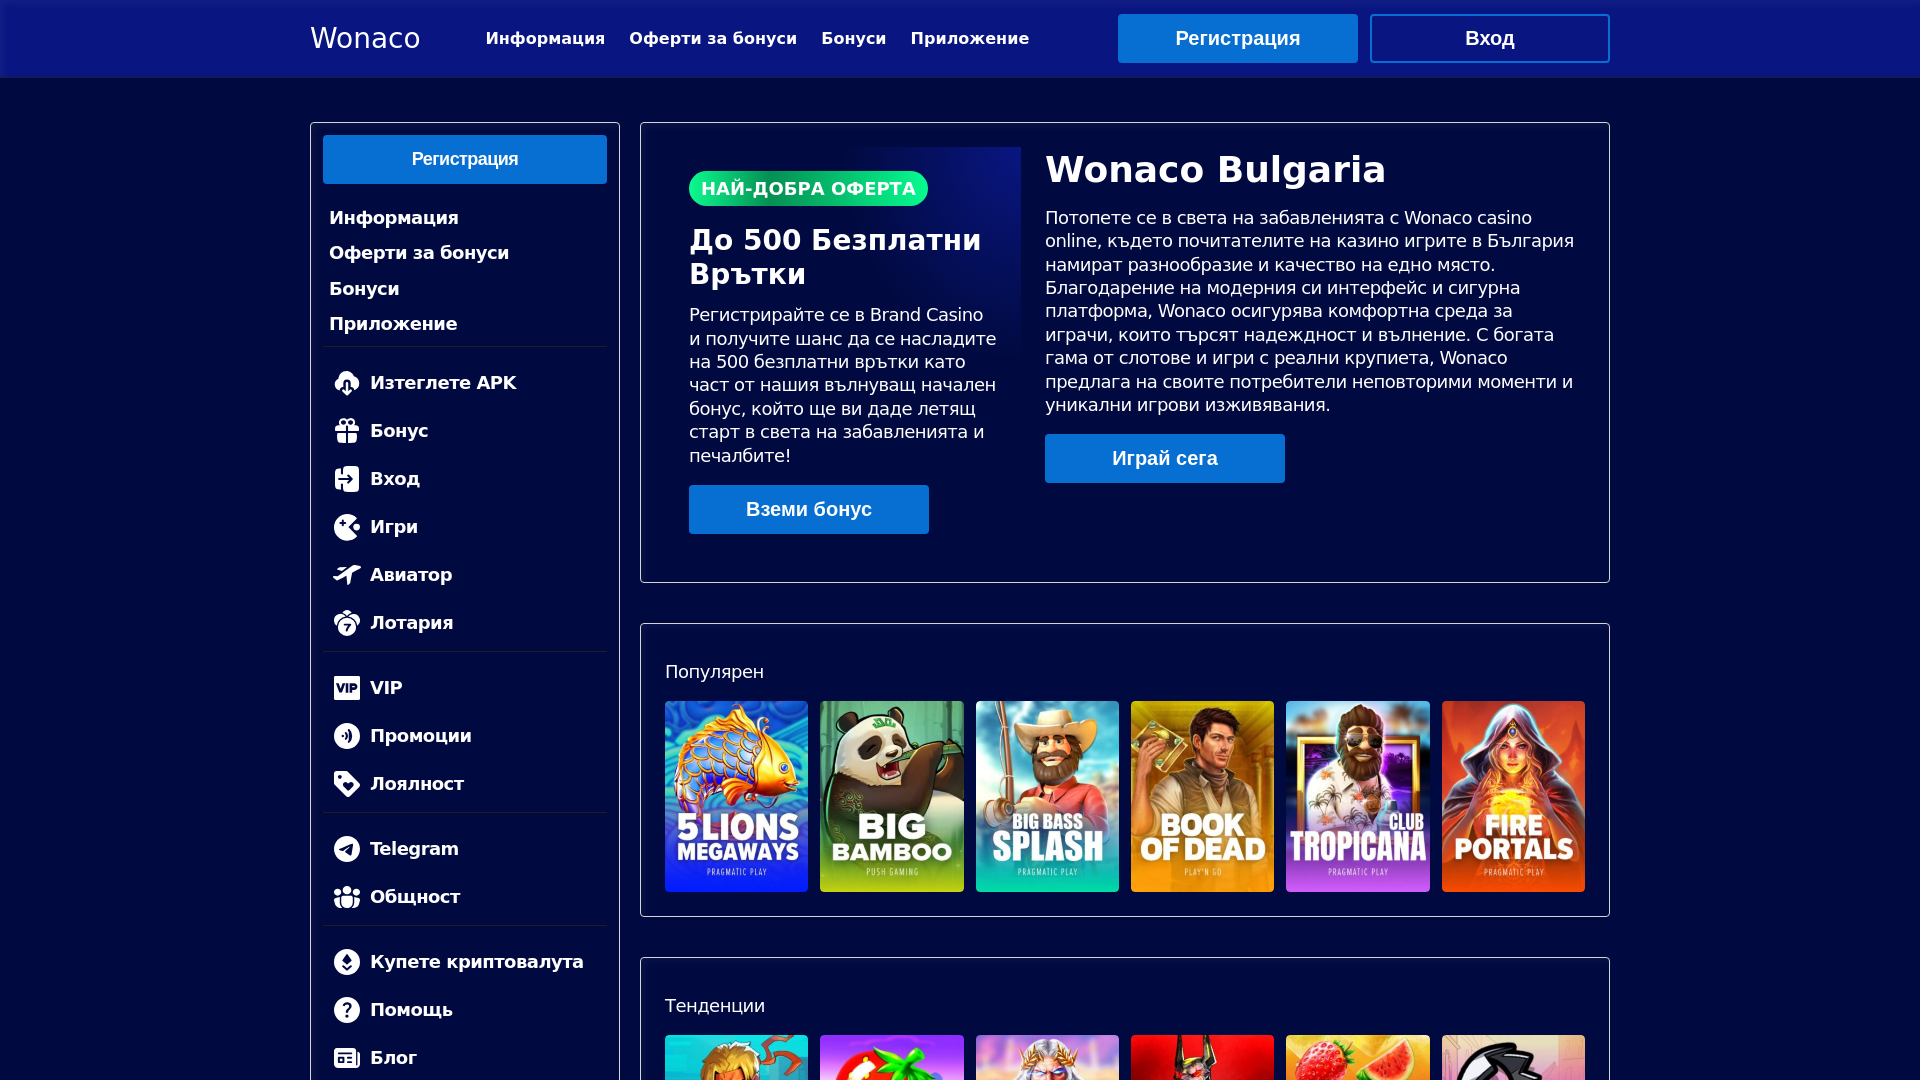Viewport: 1920px width, 1080px height.
Task: Click the promotions icon beside Промоции
Action: 347,736
